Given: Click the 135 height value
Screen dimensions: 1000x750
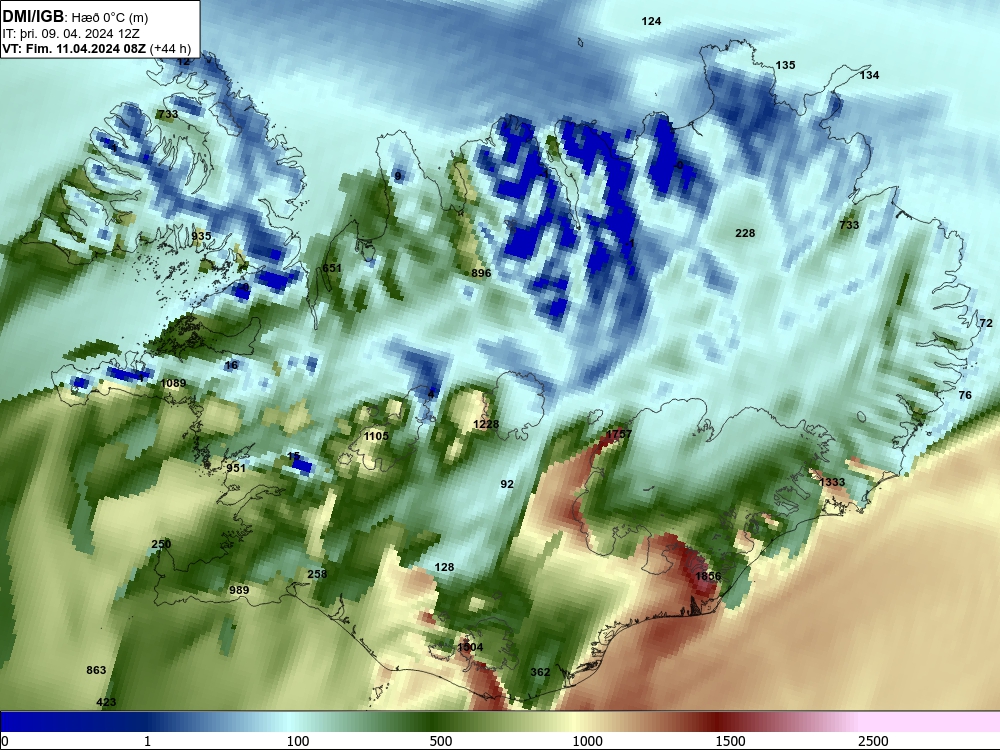Looking at the screenshot, I should pos(785,65).
